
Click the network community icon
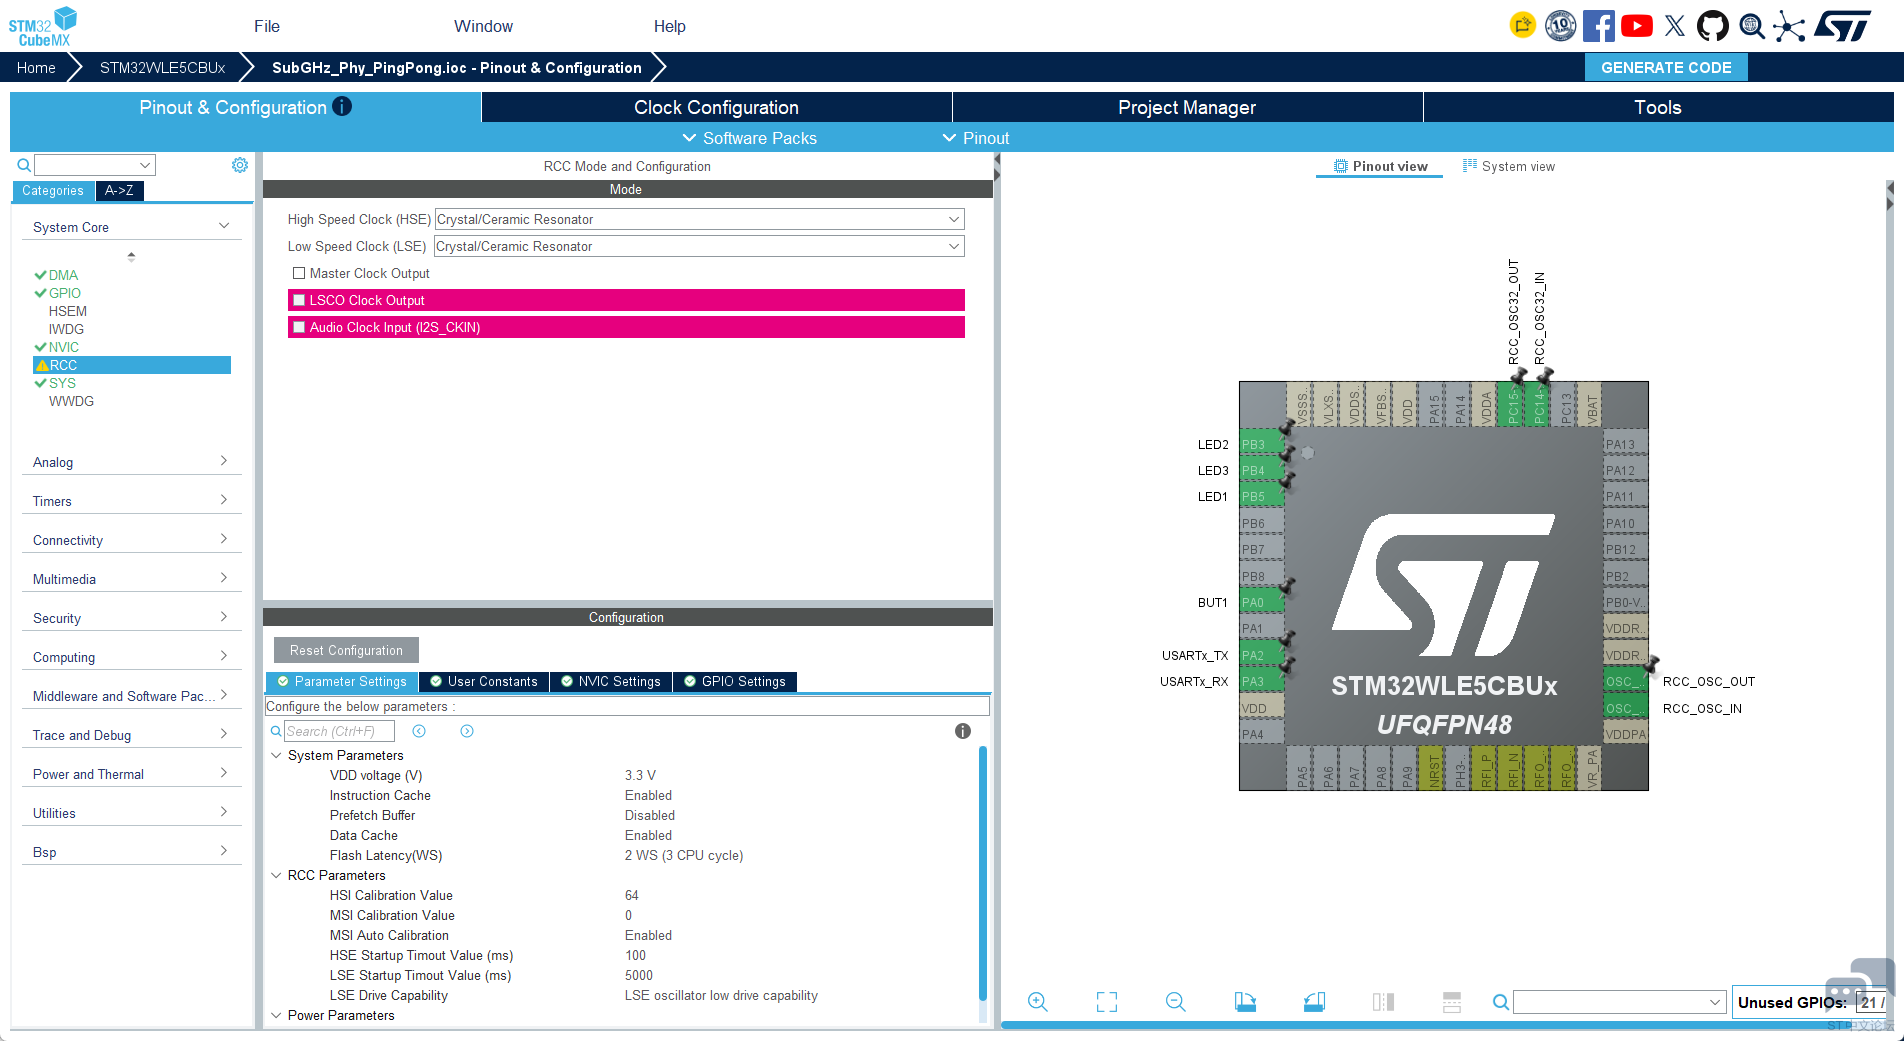tap(1790, 26)
